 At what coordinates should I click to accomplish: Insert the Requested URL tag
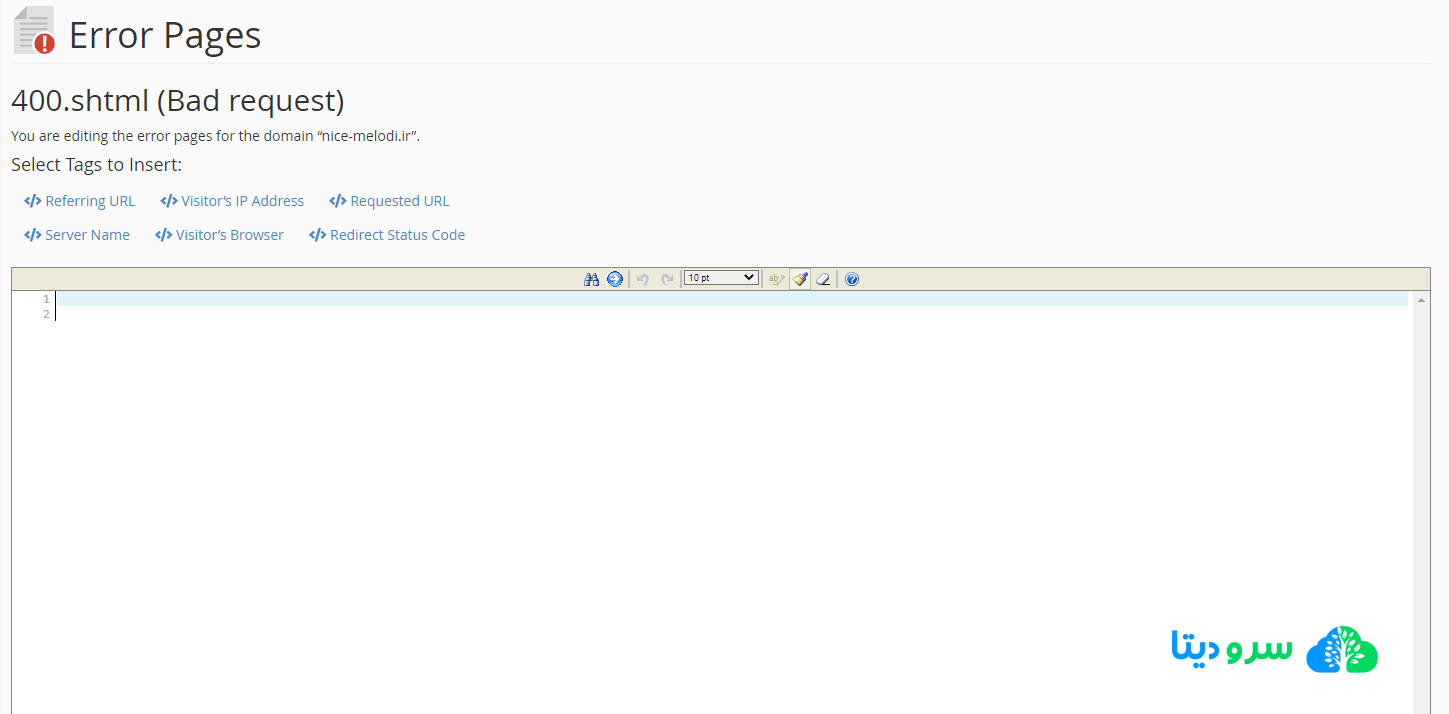point(390,201)
